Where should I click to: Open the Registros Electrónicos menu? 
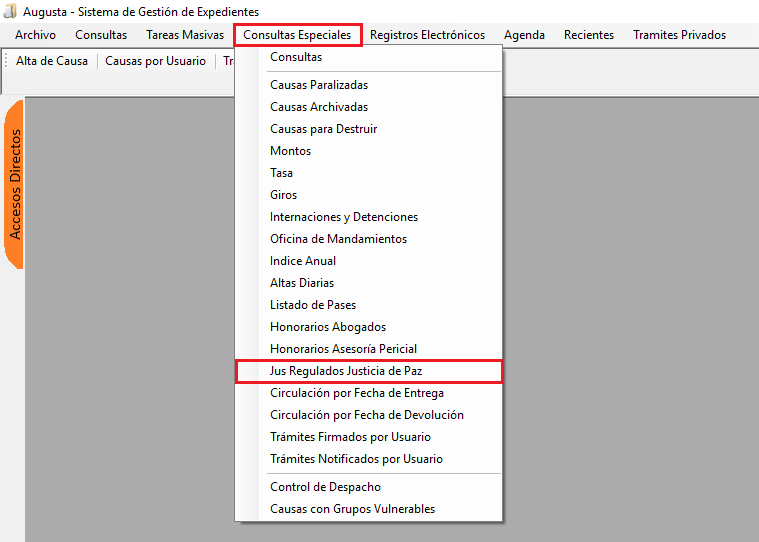(x=427, y=35)
